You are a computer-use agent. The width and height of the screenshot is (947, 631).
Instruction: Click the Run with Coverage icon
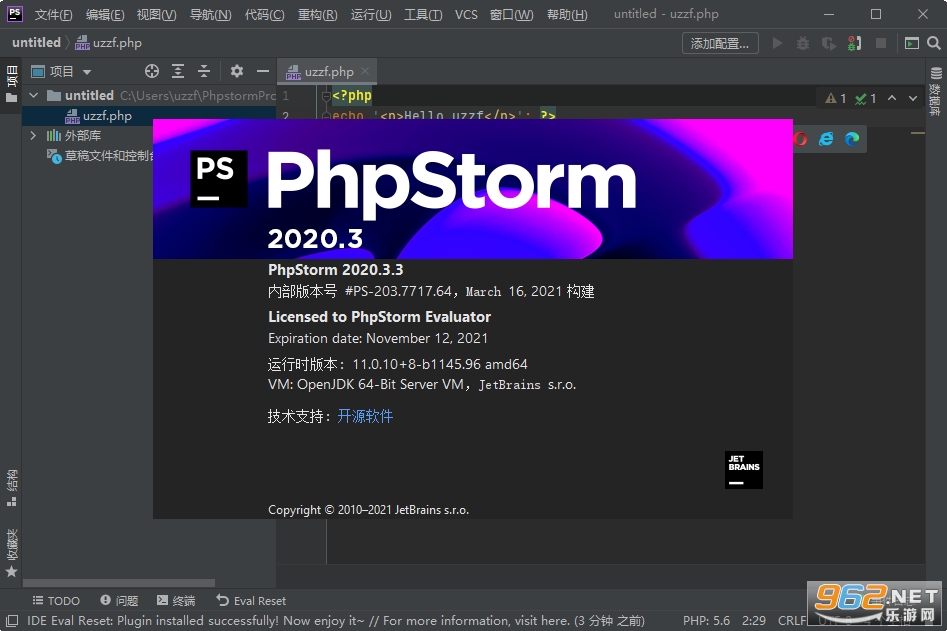[x=829, y=43]
